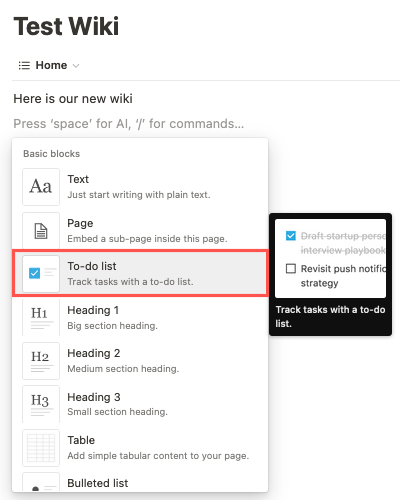Insert a Heading 1 block

[140, 317]
